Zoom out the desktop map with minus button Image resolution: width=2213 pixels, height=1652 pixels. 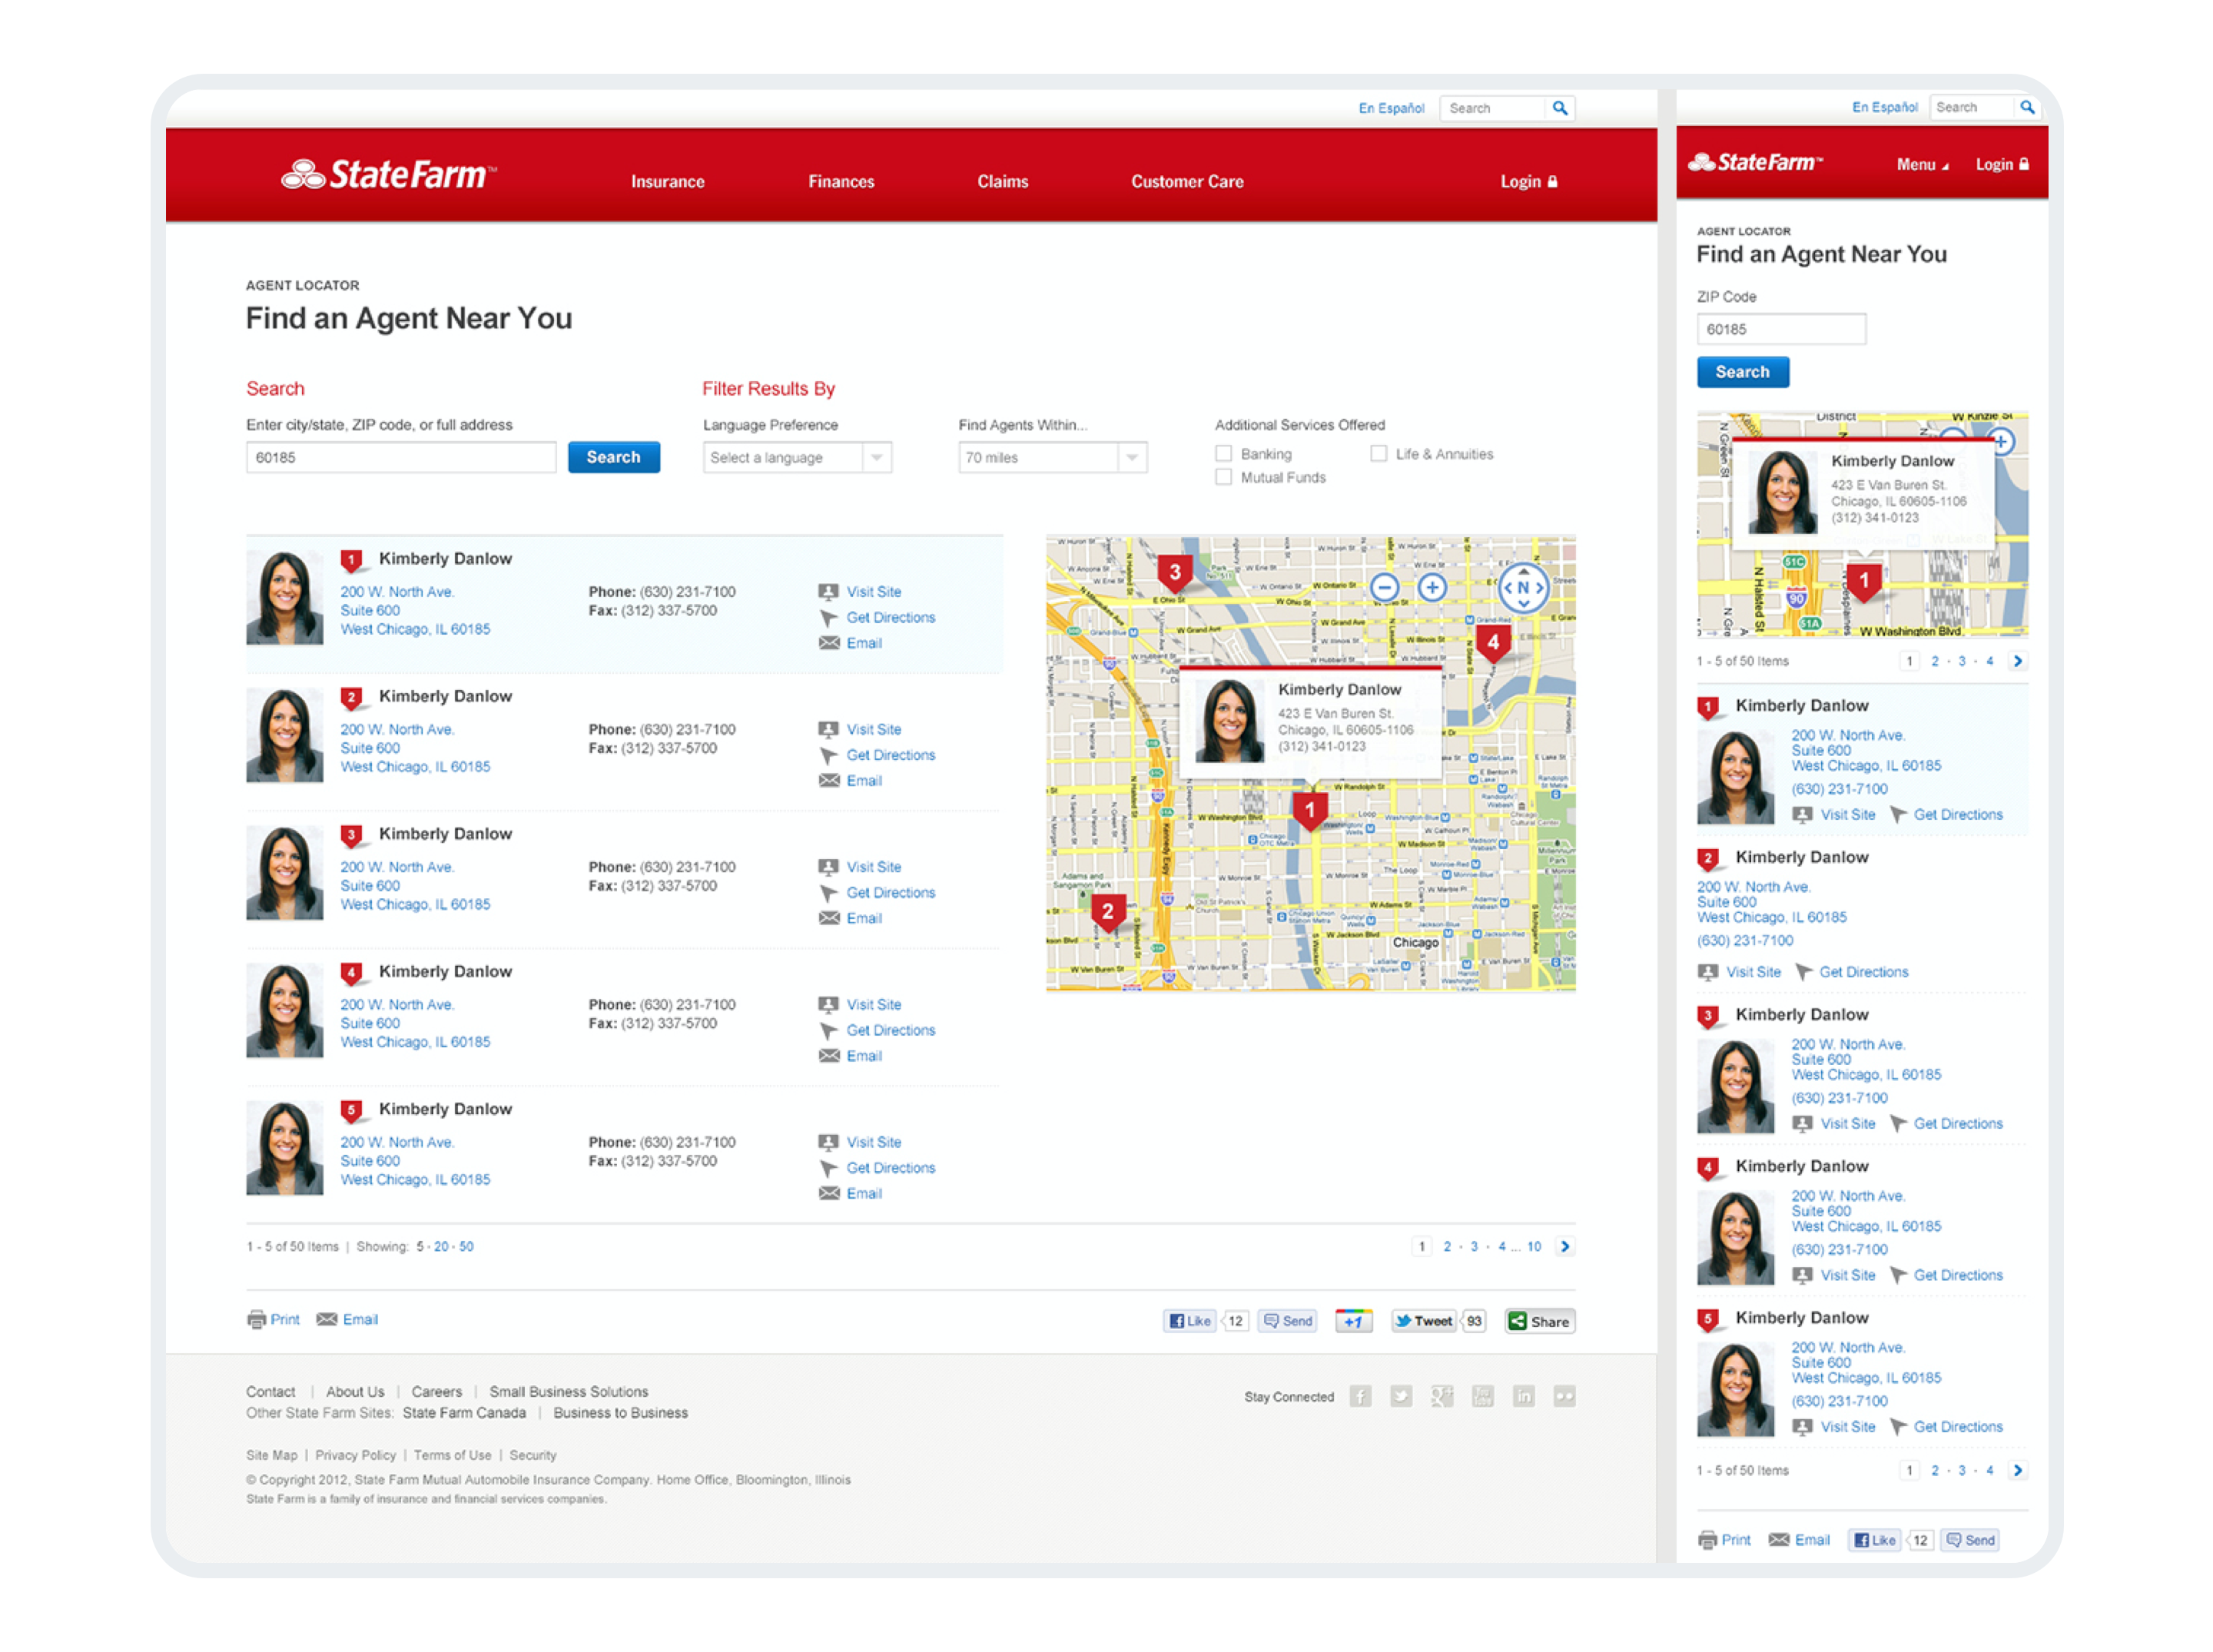[1384, 587]
